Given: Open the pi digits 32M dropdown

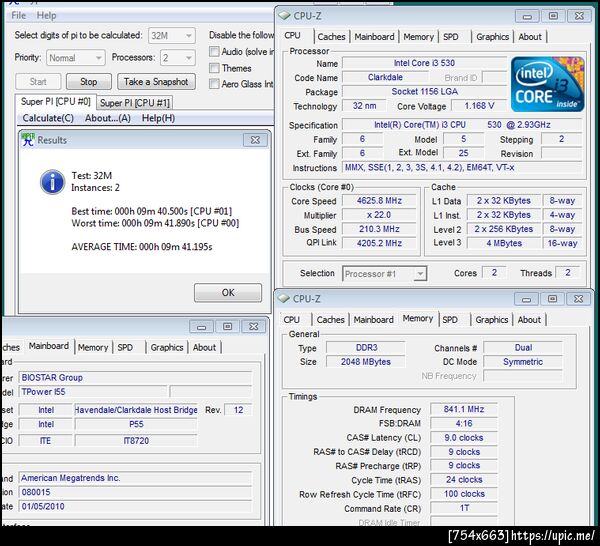Looking at the screenshot, I should (172, 36).
